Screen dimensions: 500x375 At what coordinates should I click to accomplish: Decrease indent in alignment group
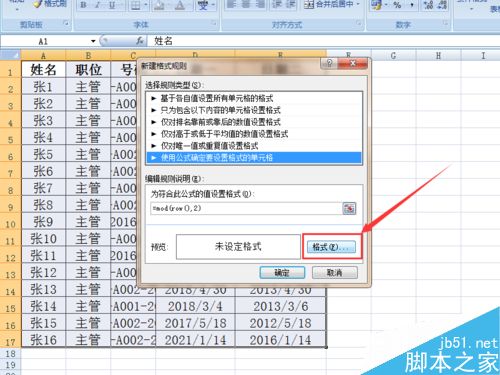[x=276, y=4]
